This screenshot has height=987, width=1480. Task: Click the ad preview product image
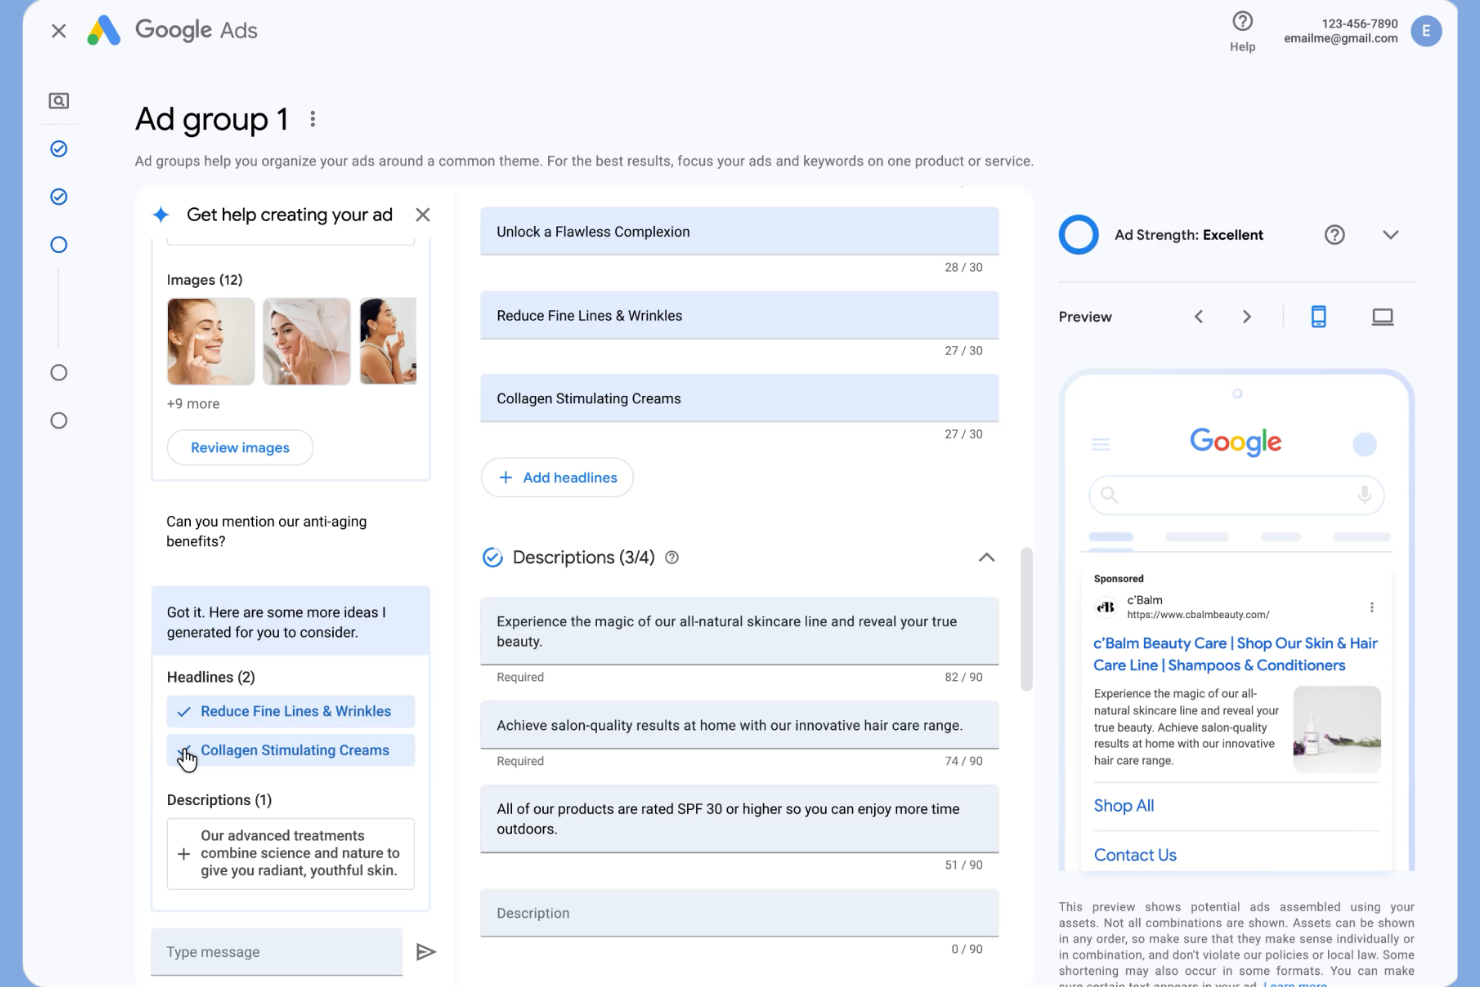(1337, 730)
